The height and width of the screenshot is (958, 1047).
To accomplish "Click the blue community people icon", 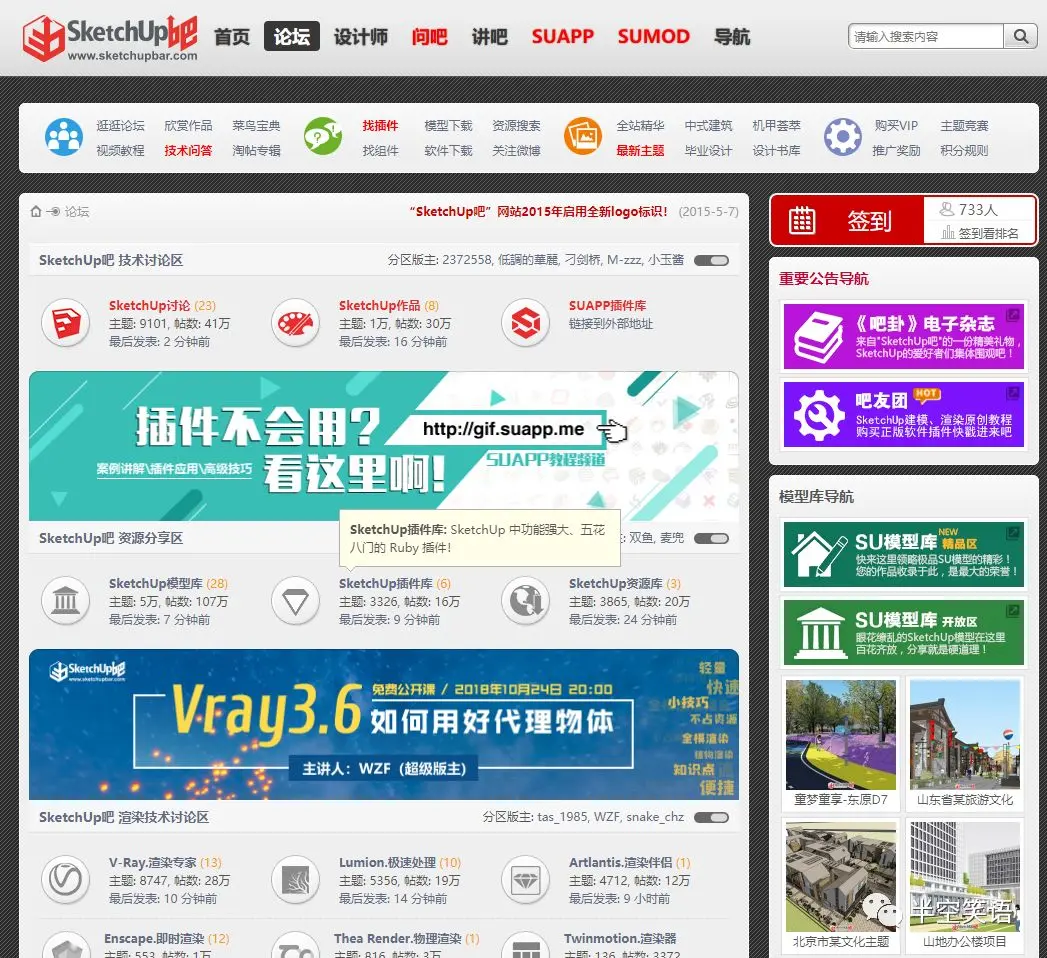I will 64,137.
